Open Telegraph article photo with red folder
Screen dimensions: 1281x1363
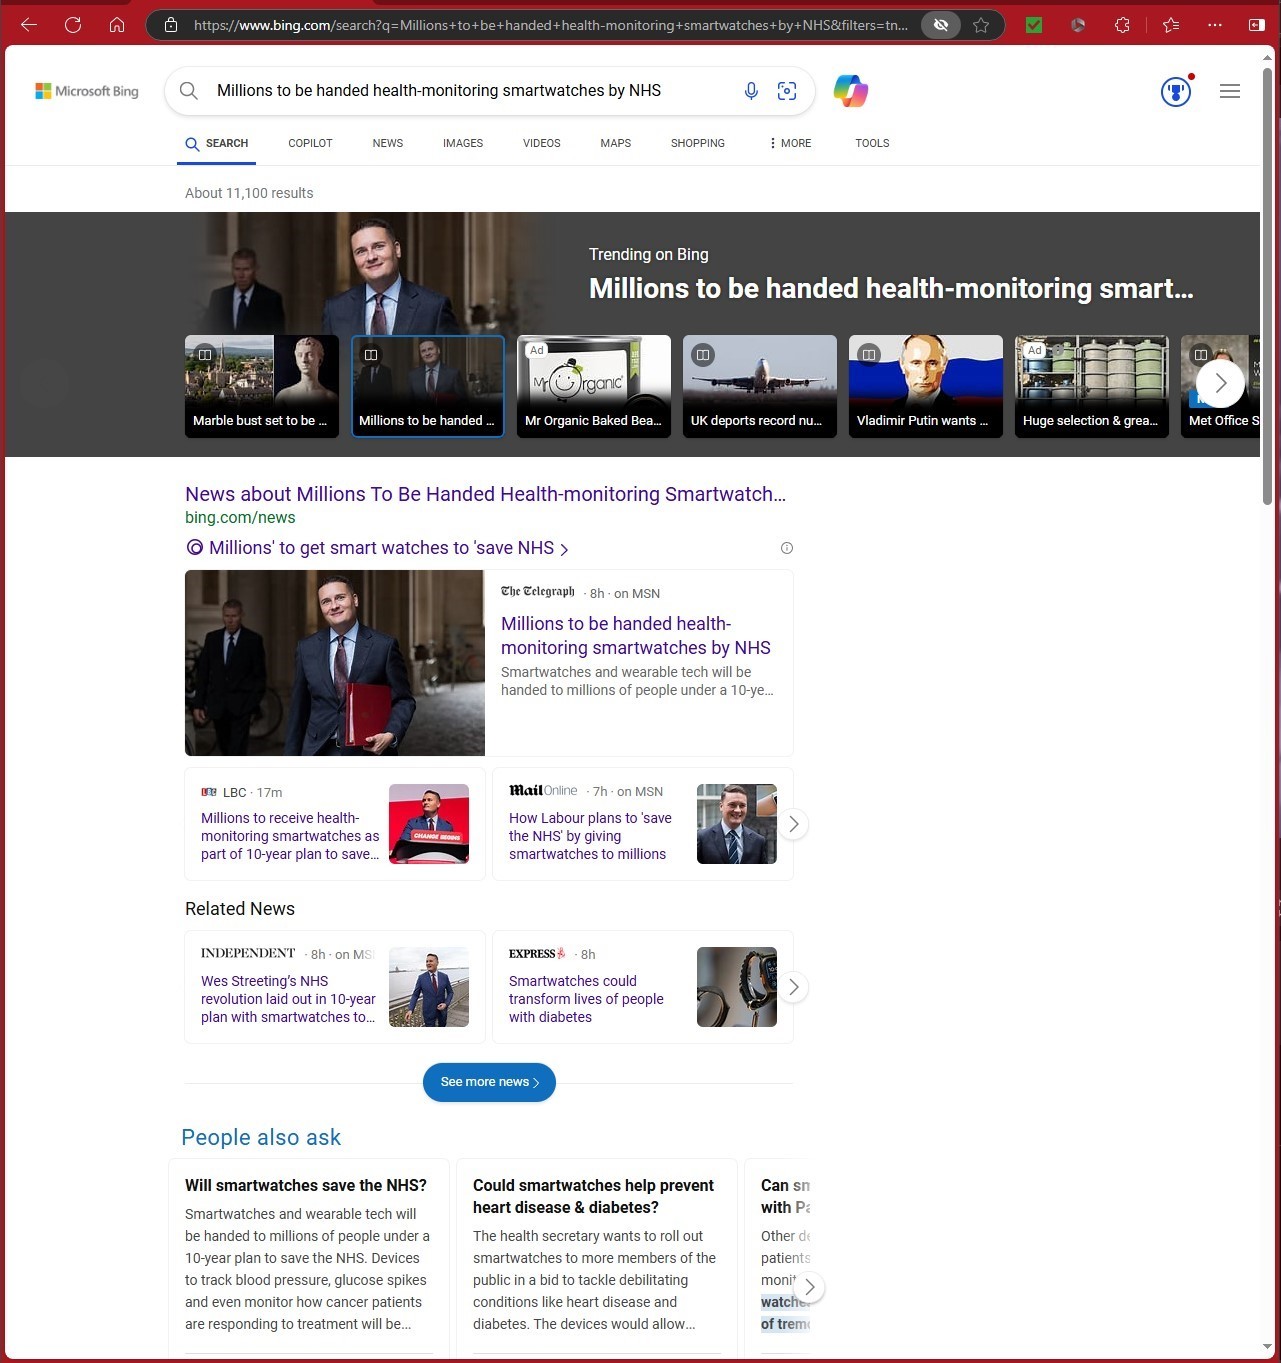(x=335, y=663)
